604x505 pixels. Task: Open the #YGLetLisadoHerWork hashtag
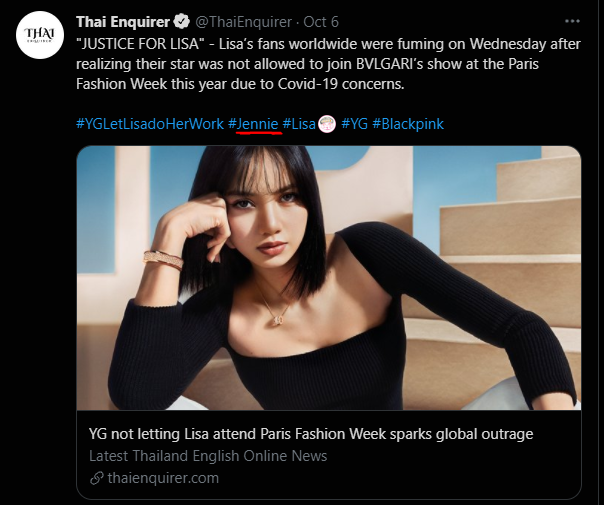pos(149,124)
